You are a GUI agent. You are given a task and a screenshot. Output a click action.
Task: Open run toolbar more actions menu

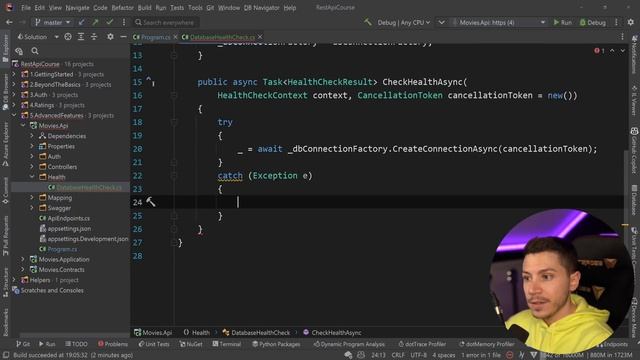click(x=616, y=22)
